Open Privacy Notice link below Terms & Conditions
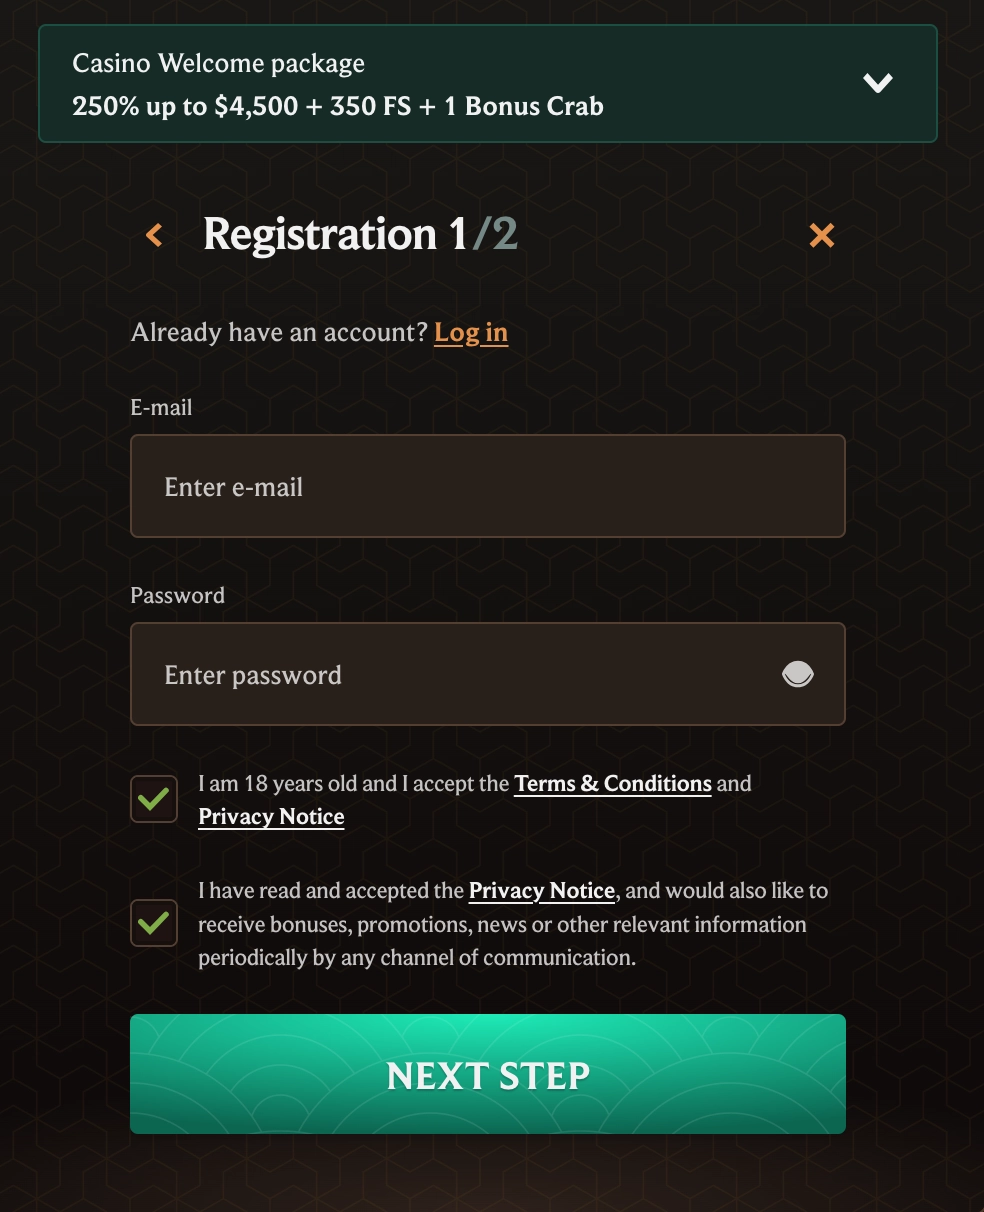984x1212 pixels. 271,817
